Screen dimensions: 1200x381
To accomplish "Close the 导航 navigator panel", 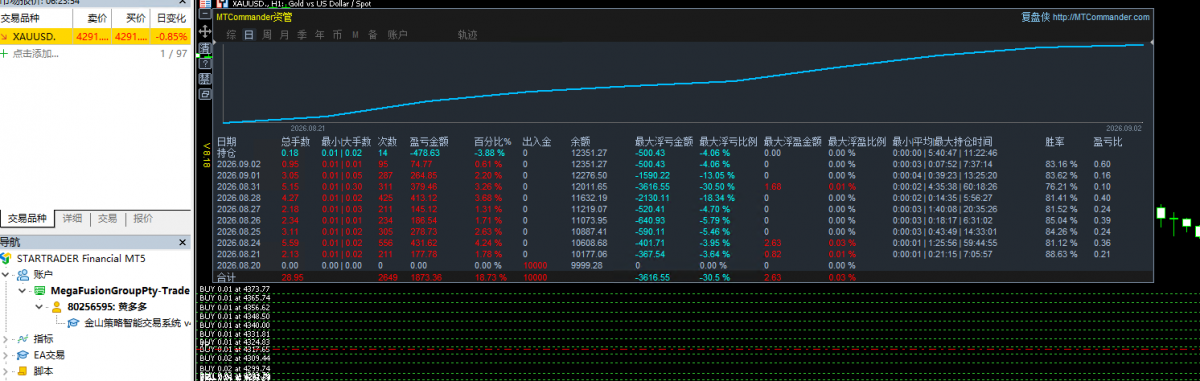I will [x=182, y=242].
